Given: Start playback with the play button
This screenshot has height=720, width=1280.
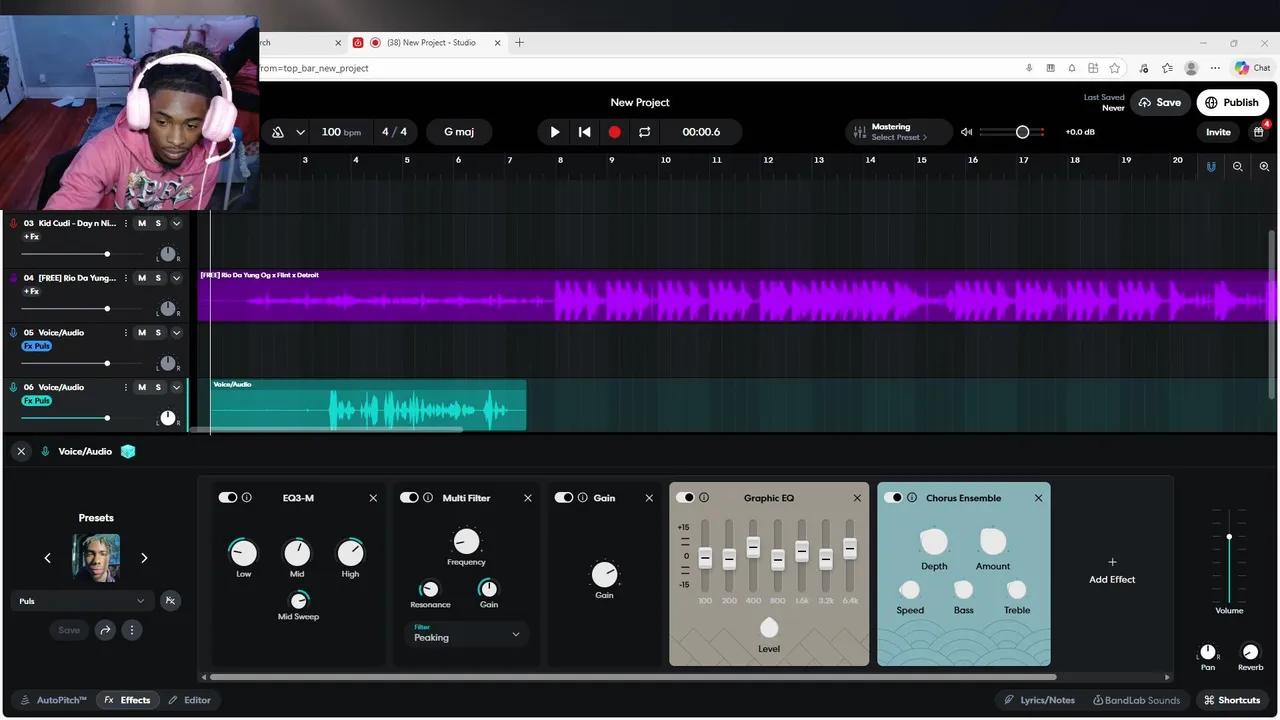Looking at the screenshot, I should tap(555, 132).
